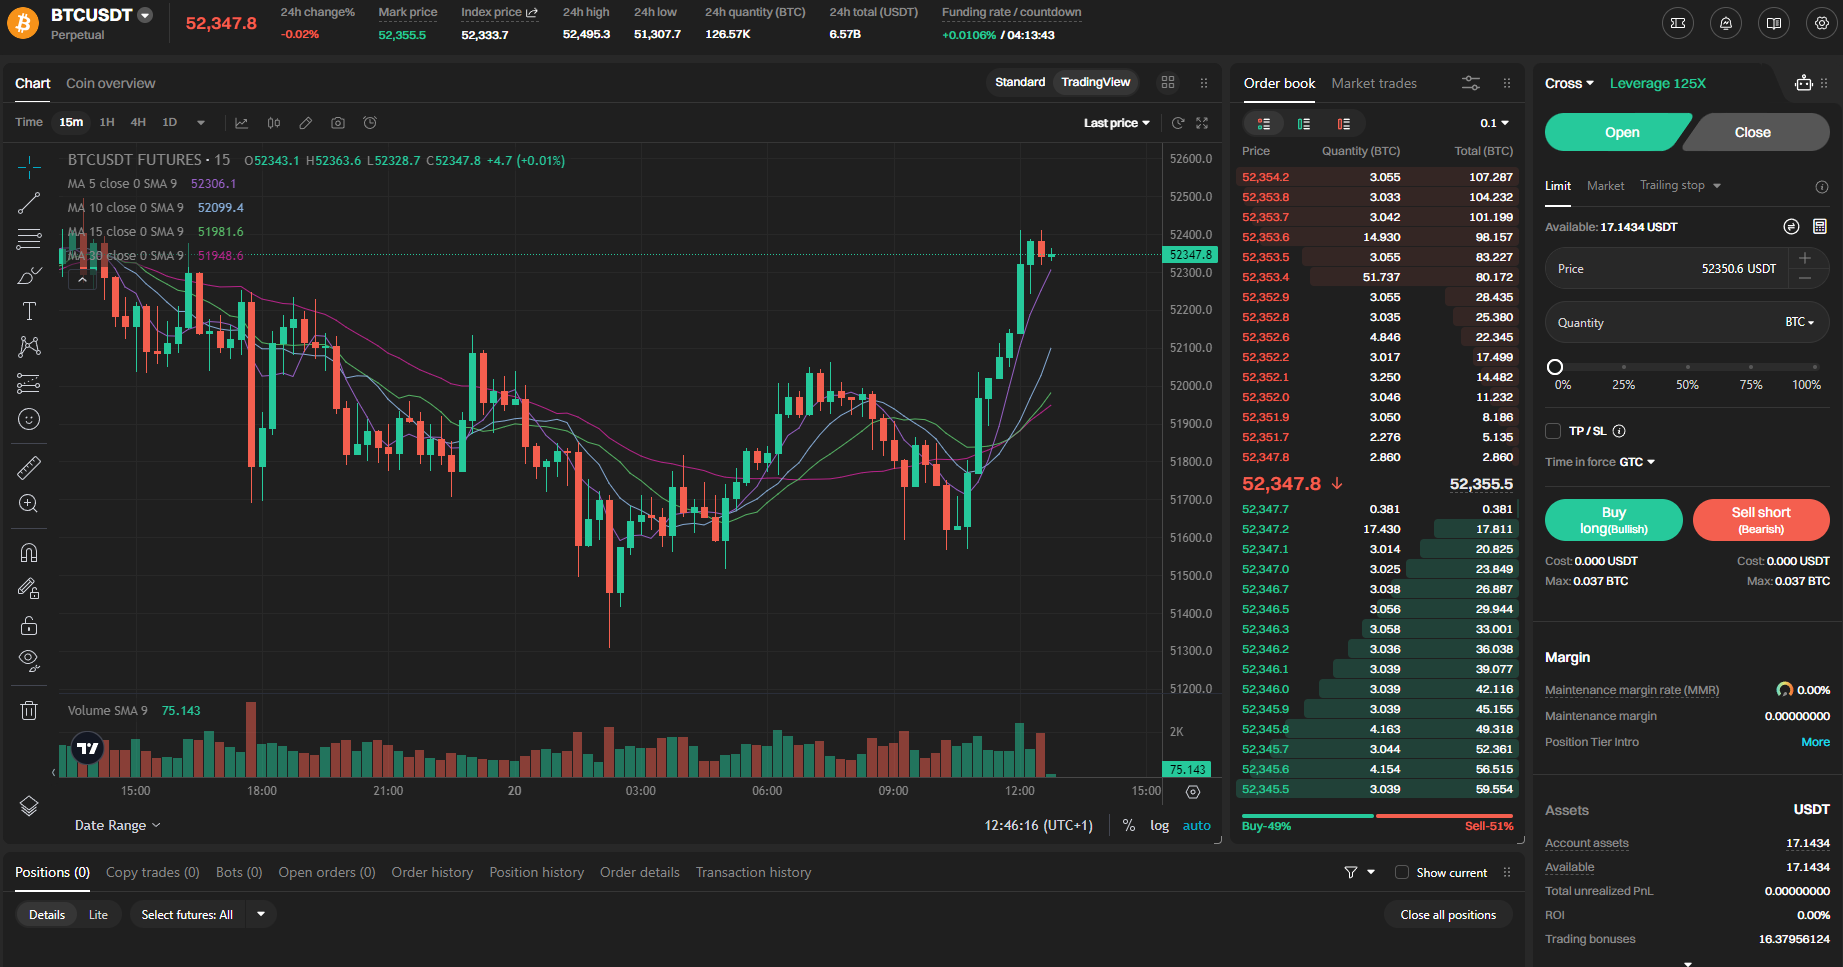This screenshot has height=967, width=1843.
Task: Open the top-right settings gear
Action: coord(1822,23)
